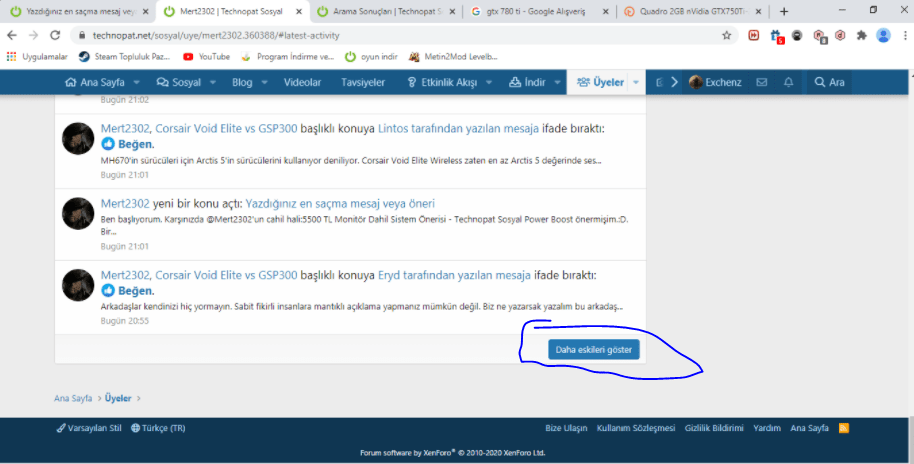The width and height of the screenshot is (914, 464).
Task: Open the oyun indir bookmark
Action: 371,57
